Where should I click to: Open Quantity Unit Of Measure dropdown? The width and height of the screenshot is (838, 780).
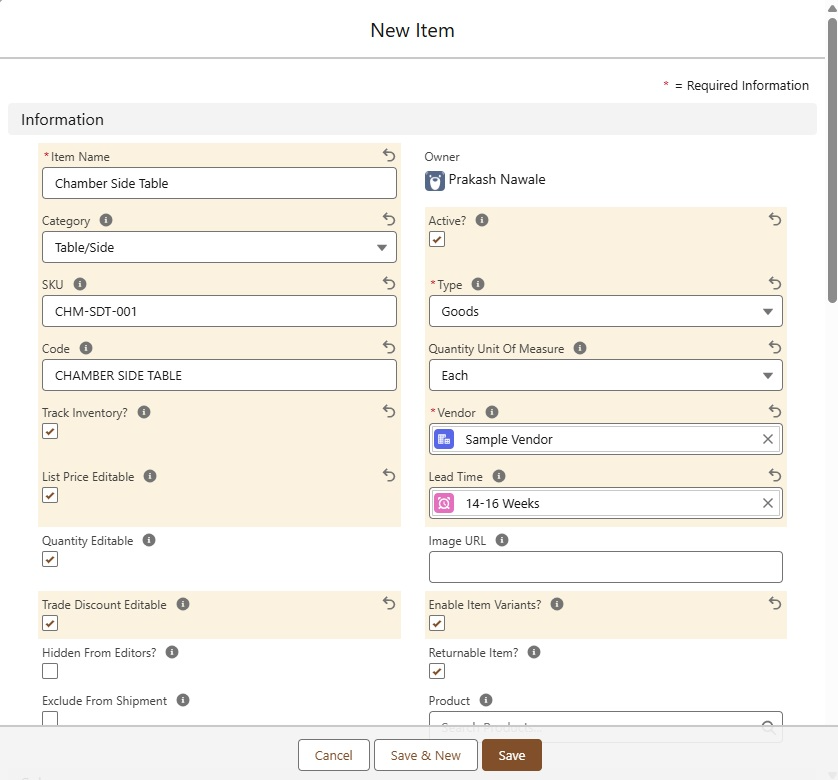tap(605, 375)
